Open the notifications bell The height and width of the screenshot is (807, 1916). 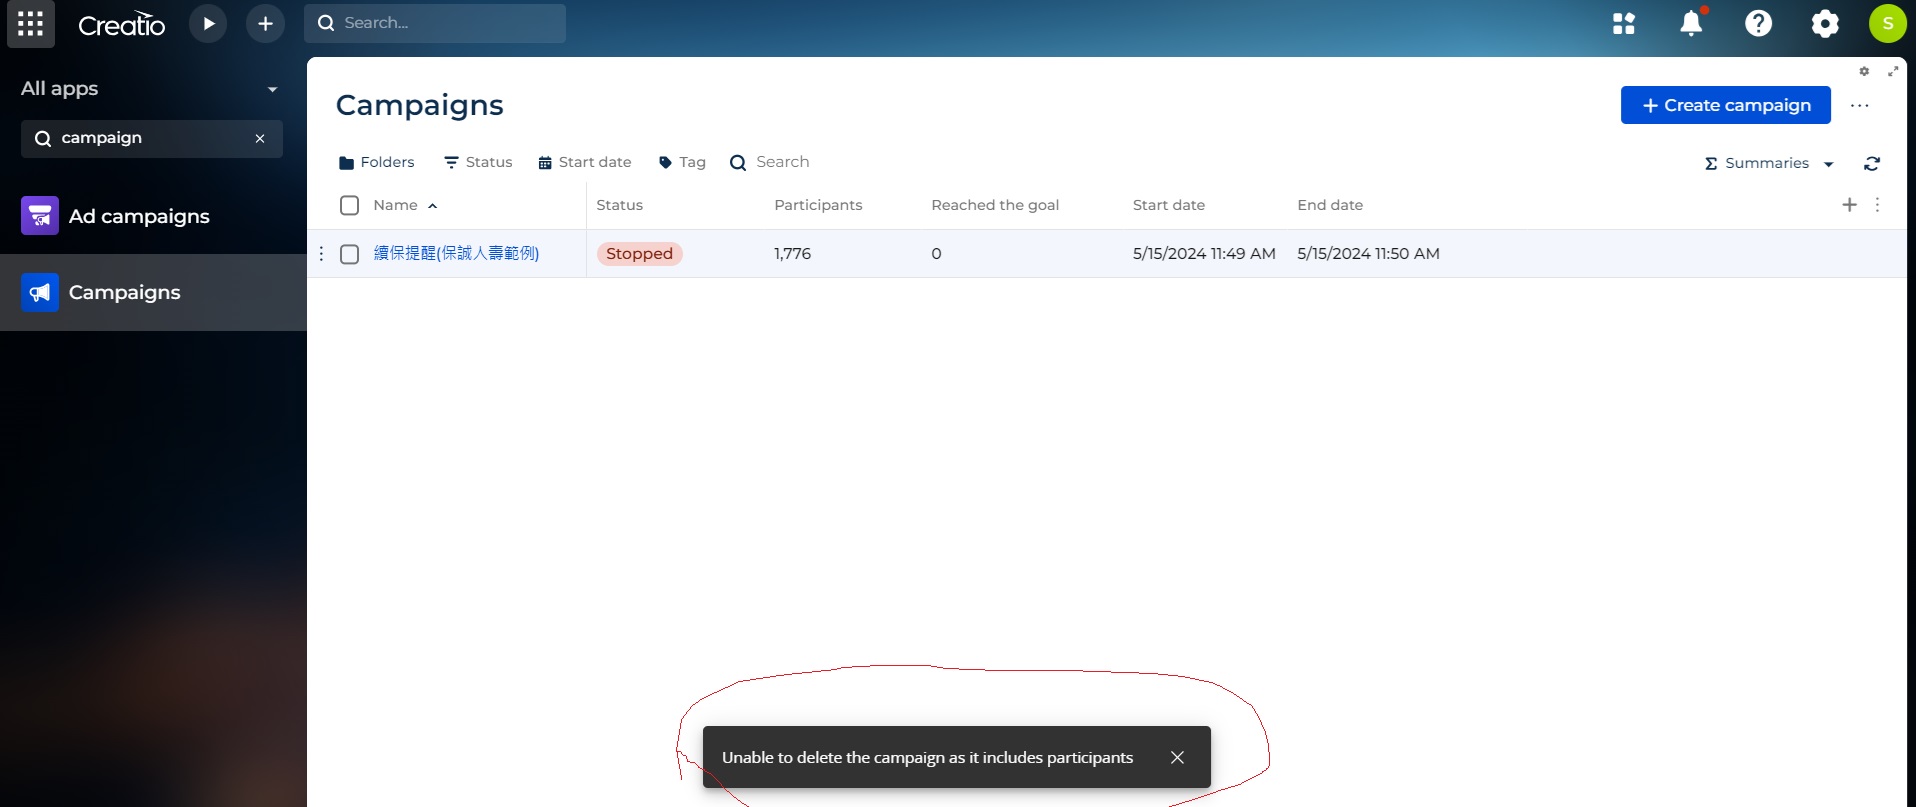(1691, 23)
